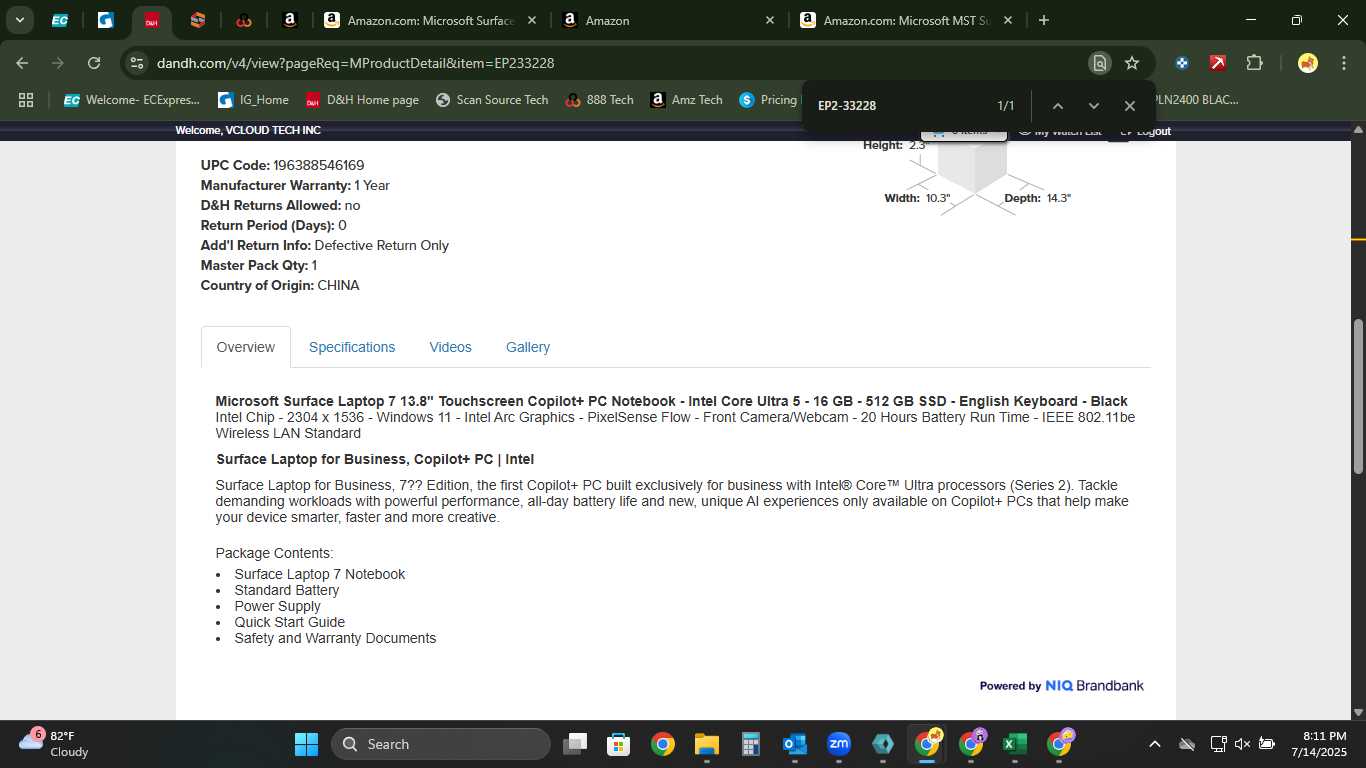Image resolution: width=1366 pixels, height=768 pixels.
Task: Close the find-in-page bar
Action: tap(1129, 106)
